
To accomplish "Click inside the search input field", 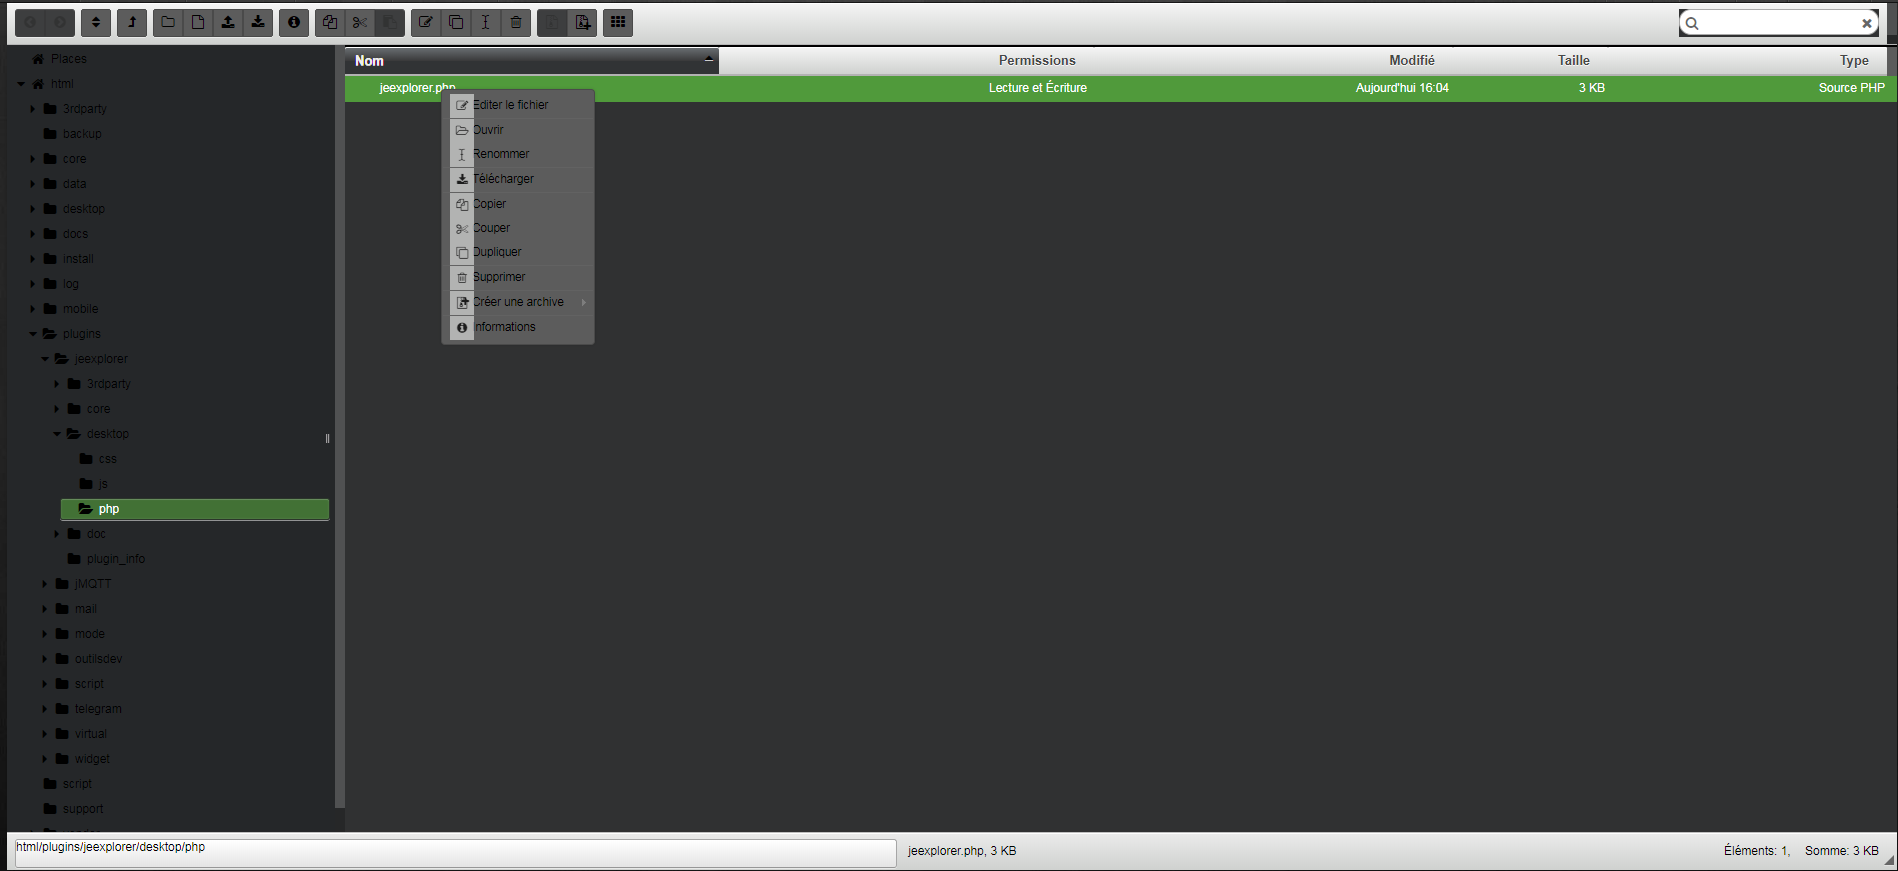I will 1778,23.
